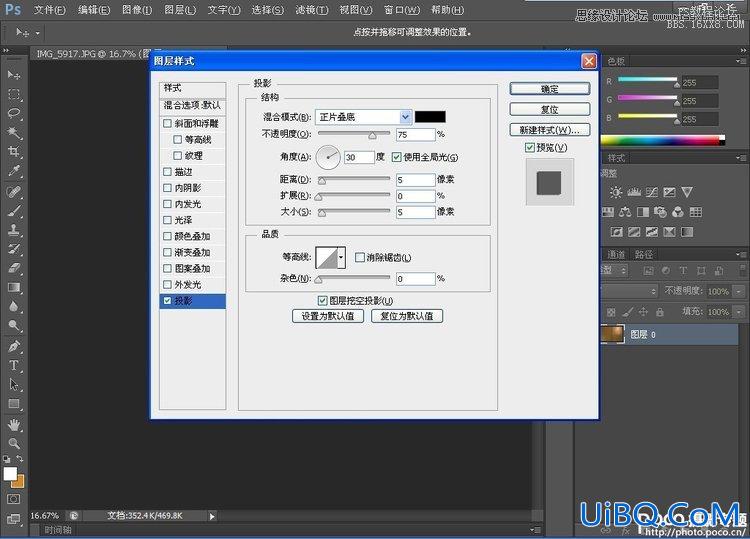Select the Type tool

(14, 365)
